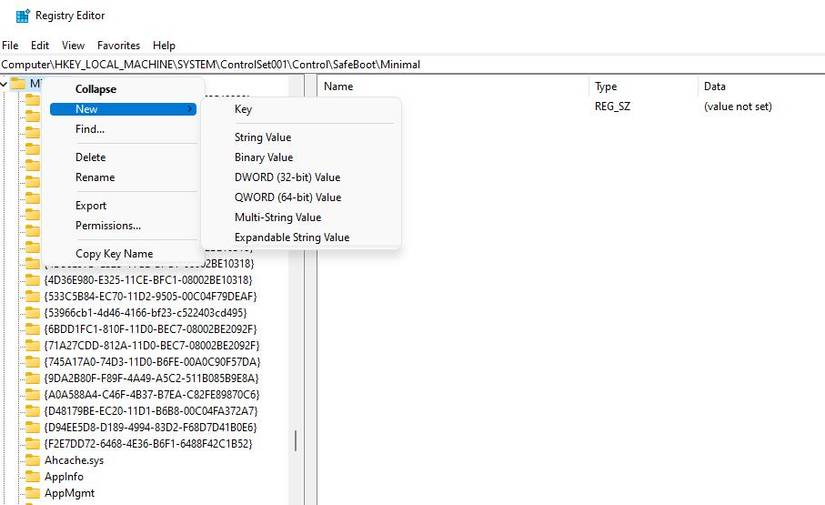The image size is (825, 505).
Task: Click folder icon of {745A17A0-74D3-11D0-B6FE-00A0C90F57DA}
Action: coord(33,362)
